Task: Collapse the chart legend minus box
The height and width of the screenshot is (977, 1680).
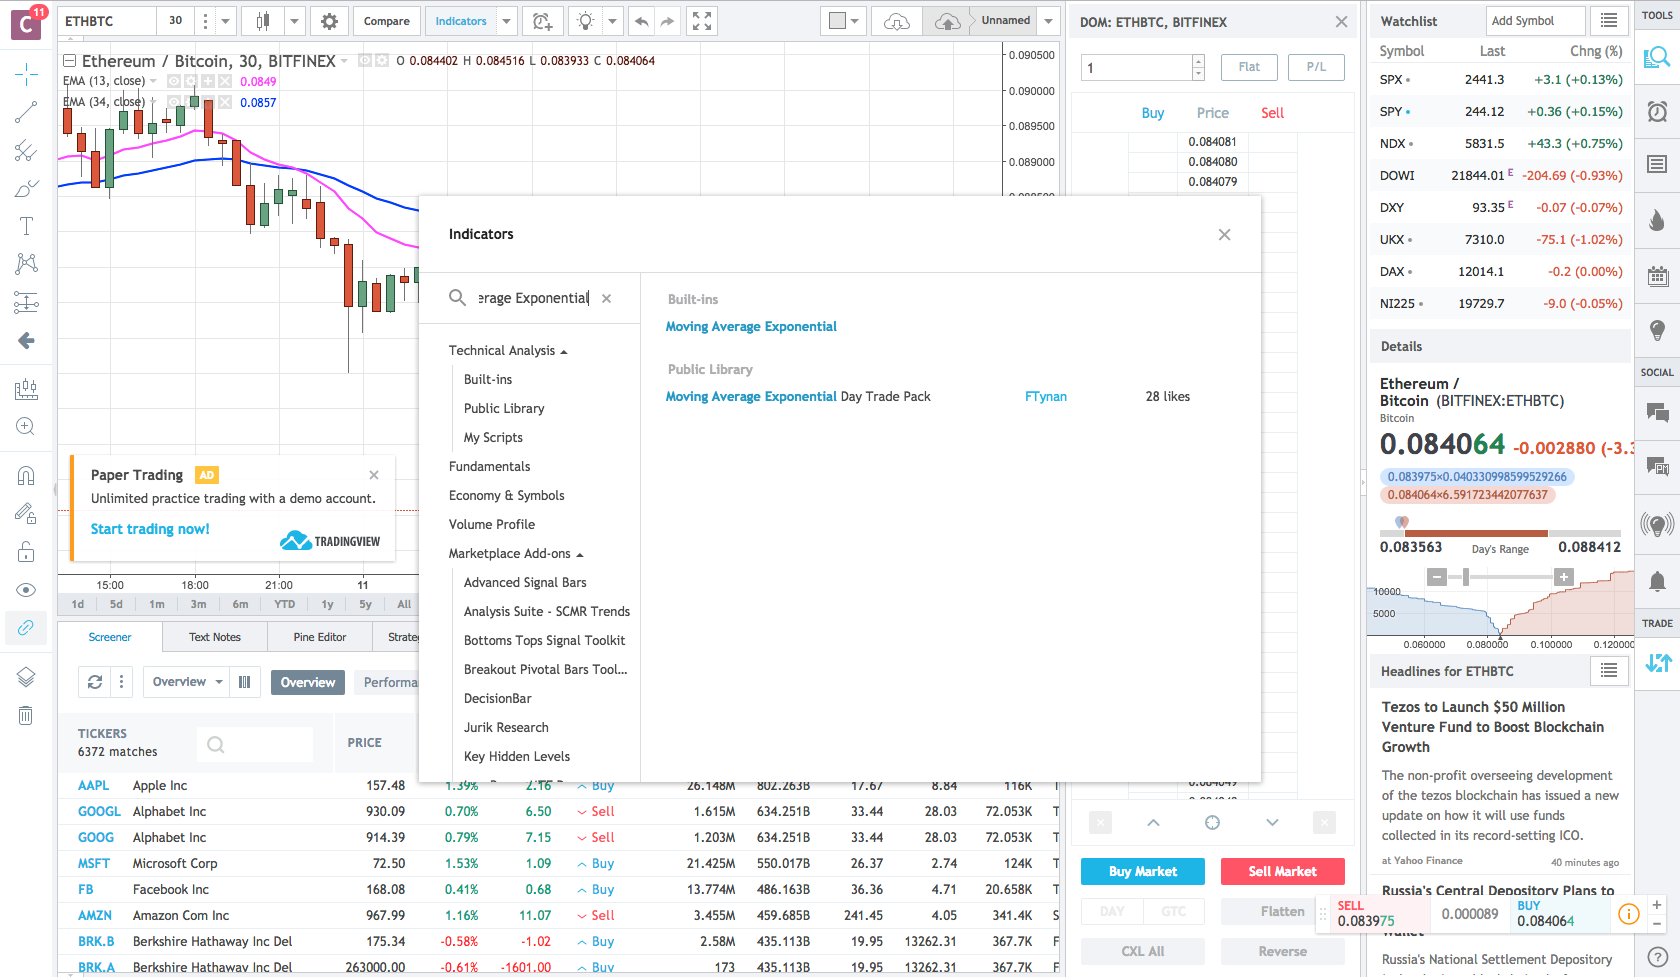Action: (x=70, y=61)
